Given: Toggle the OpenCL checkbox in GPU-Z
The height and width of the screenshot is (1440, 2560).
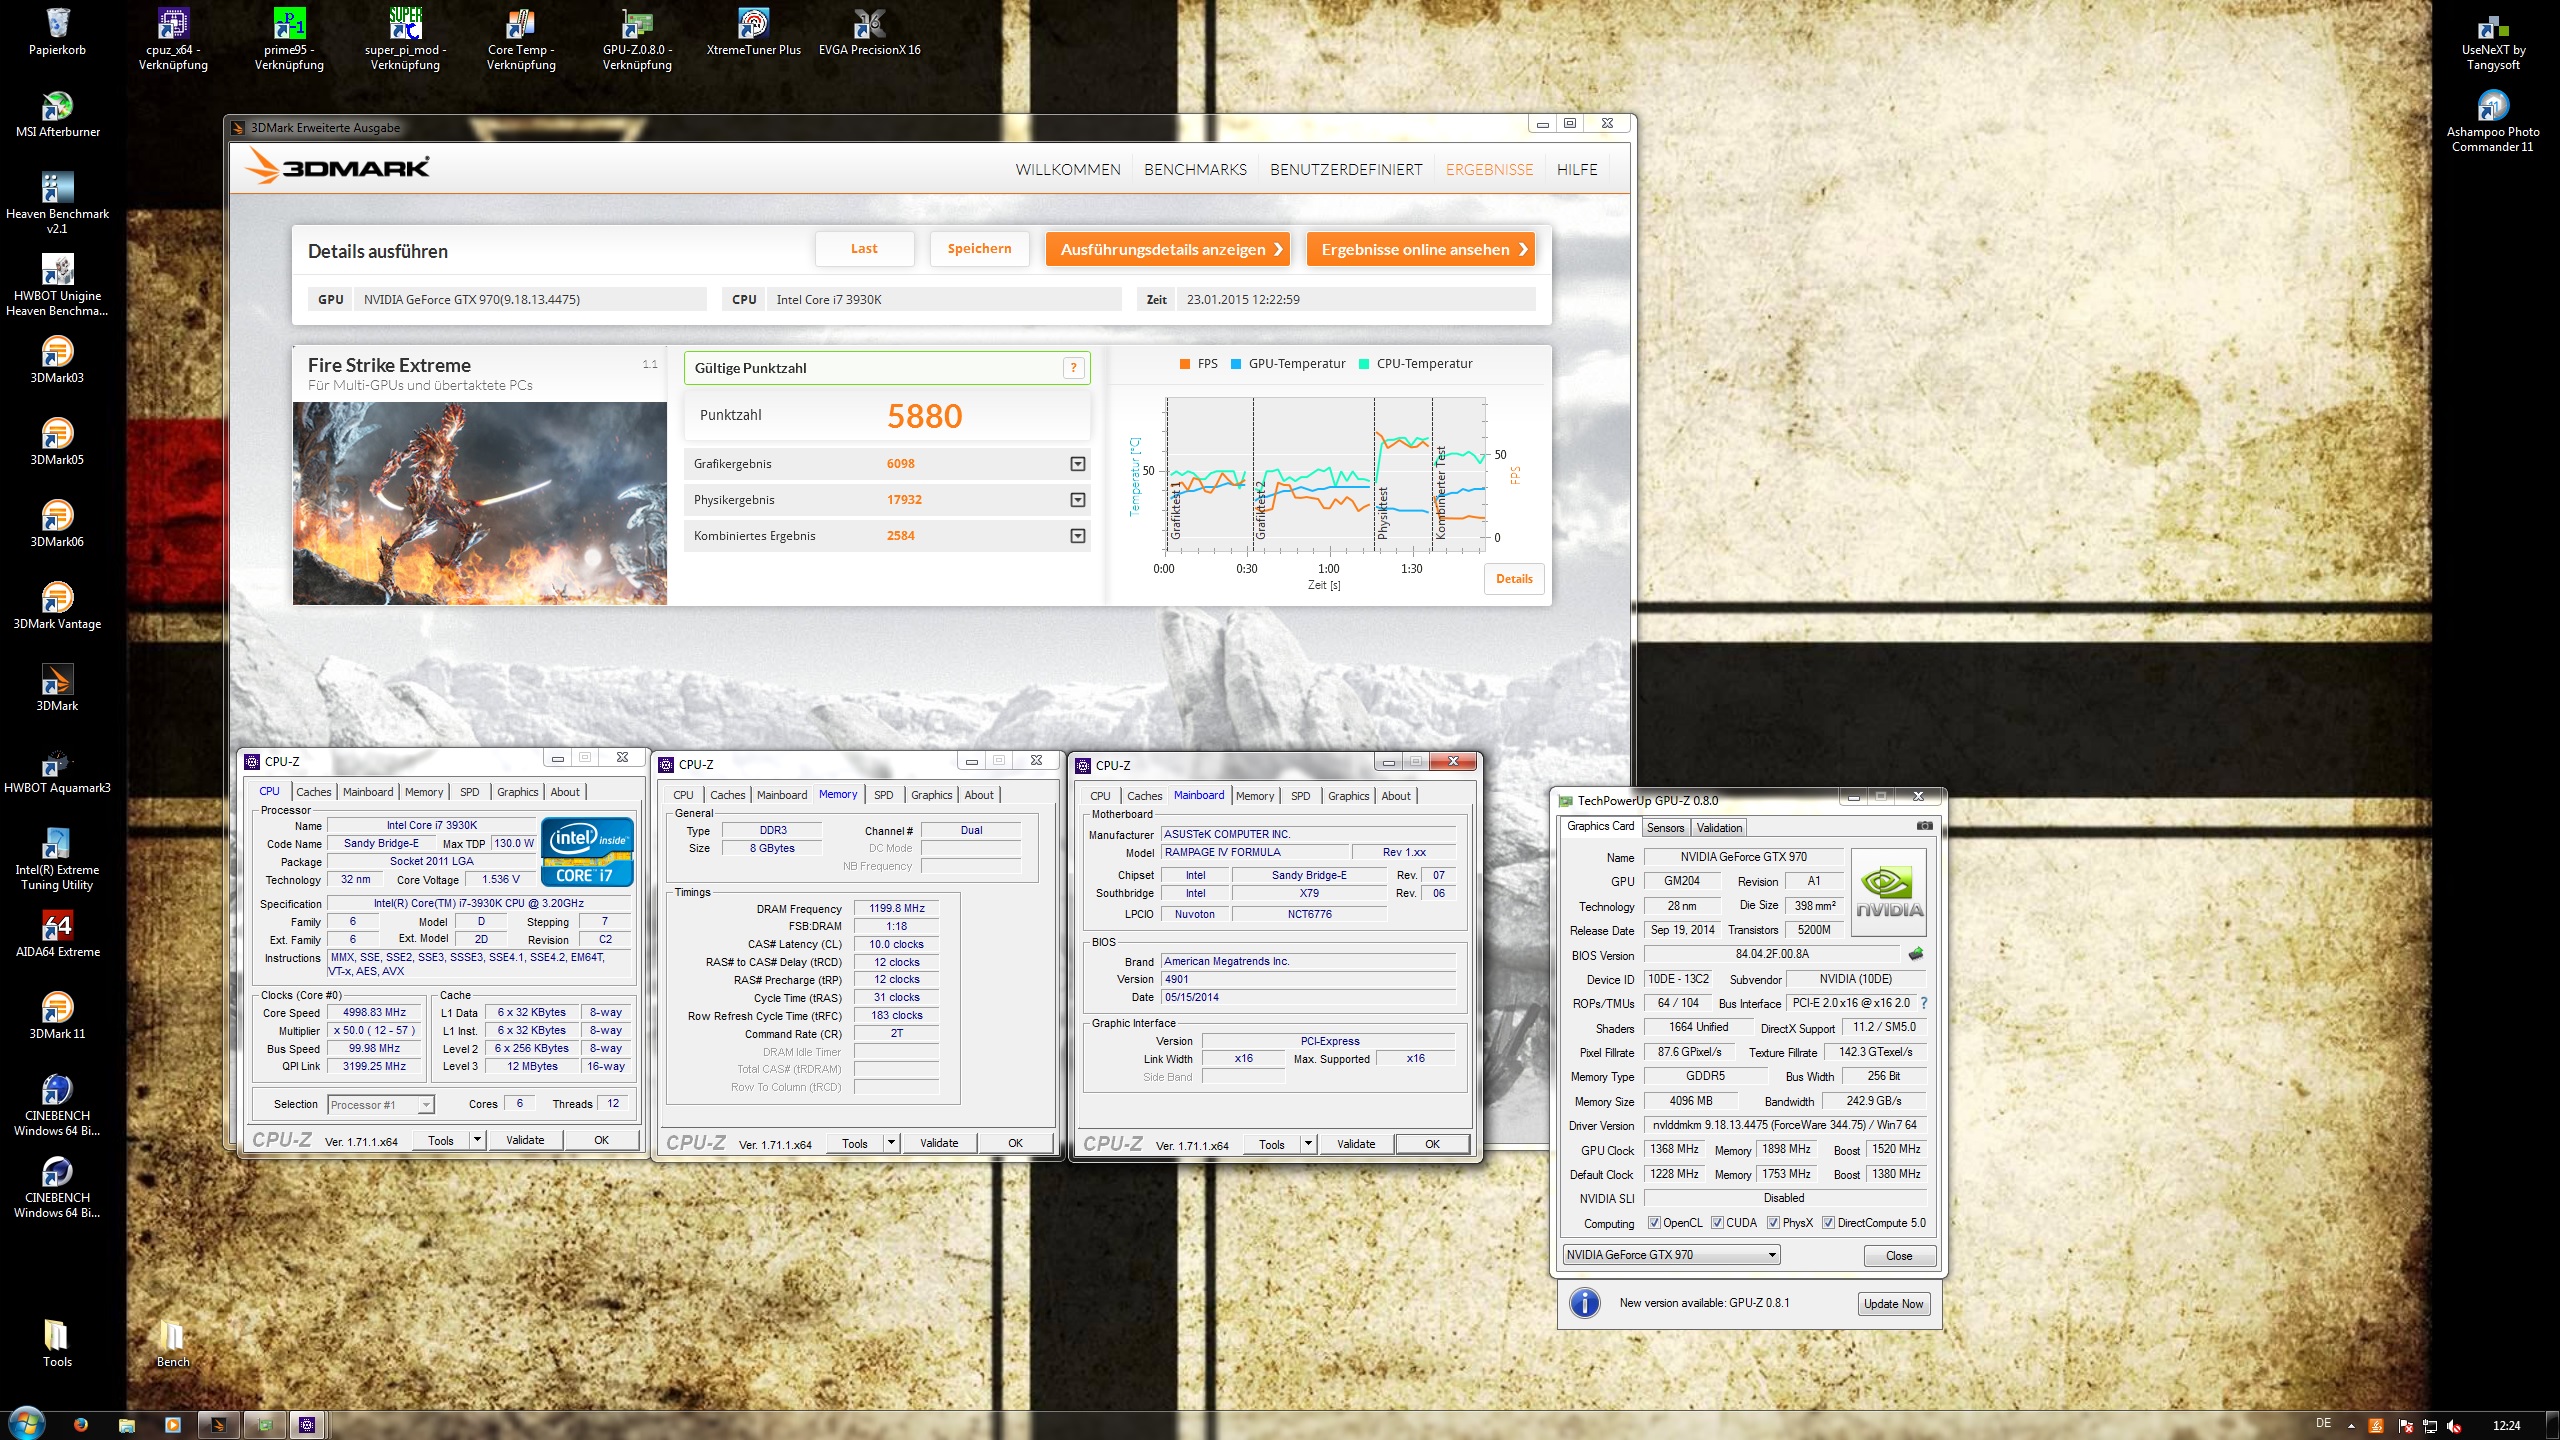Looking at the screenshot, I should (x=1654, y=1223).
